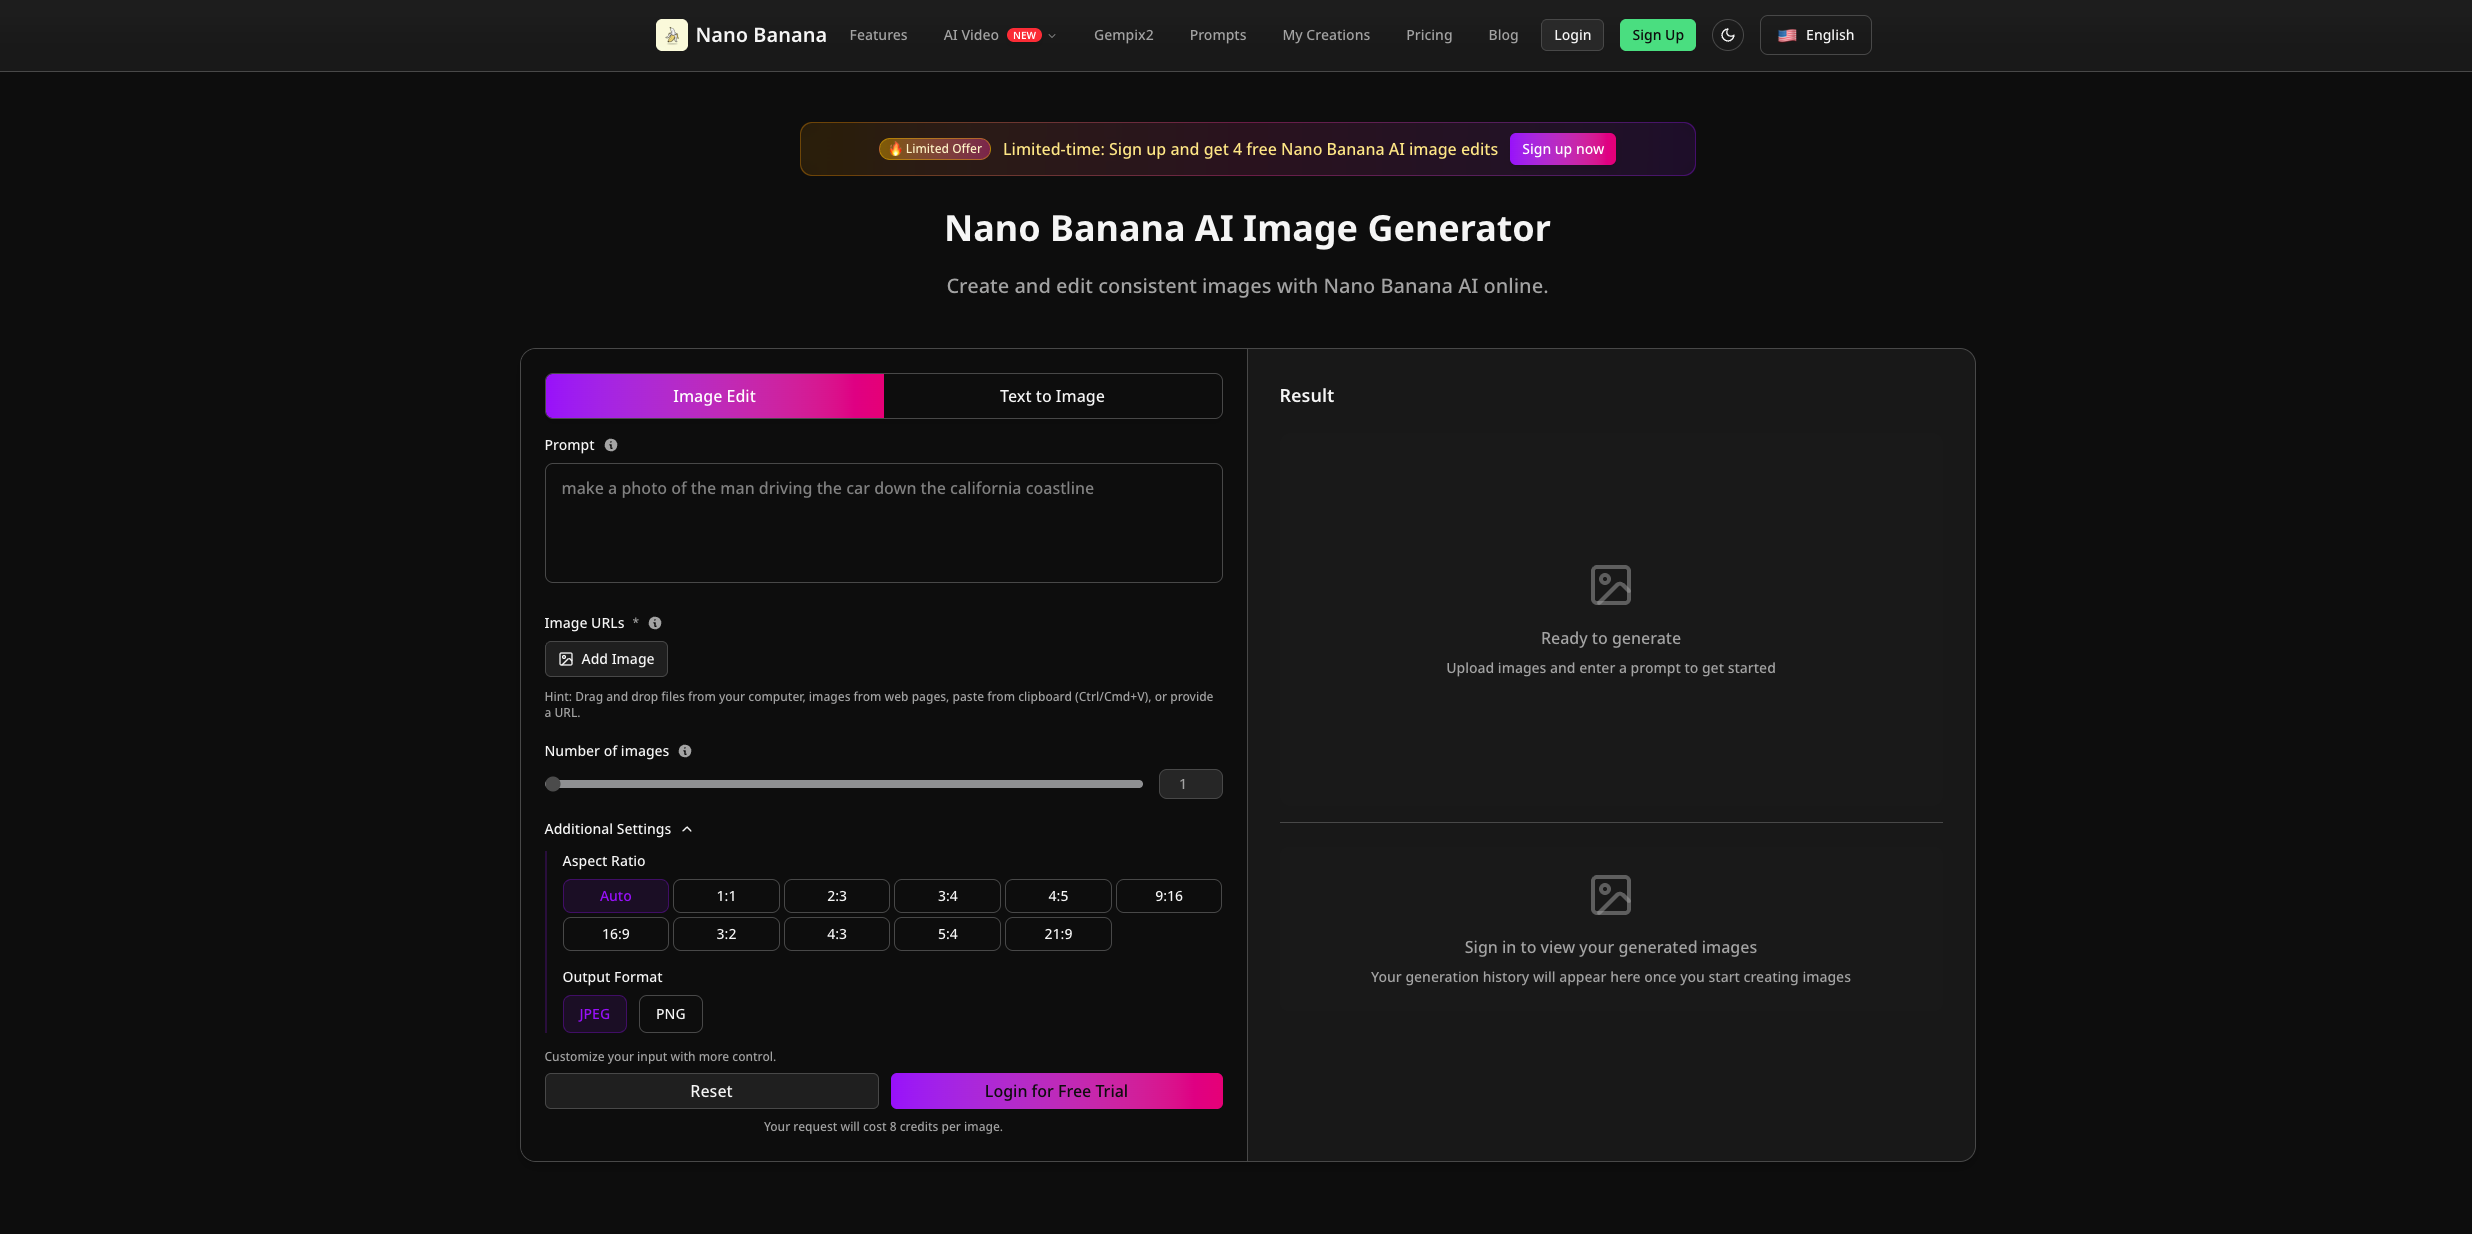The height and width of the screenshot is (1234, 2472).
Task: Switch output format to PNG
Action: [670, 1013]
